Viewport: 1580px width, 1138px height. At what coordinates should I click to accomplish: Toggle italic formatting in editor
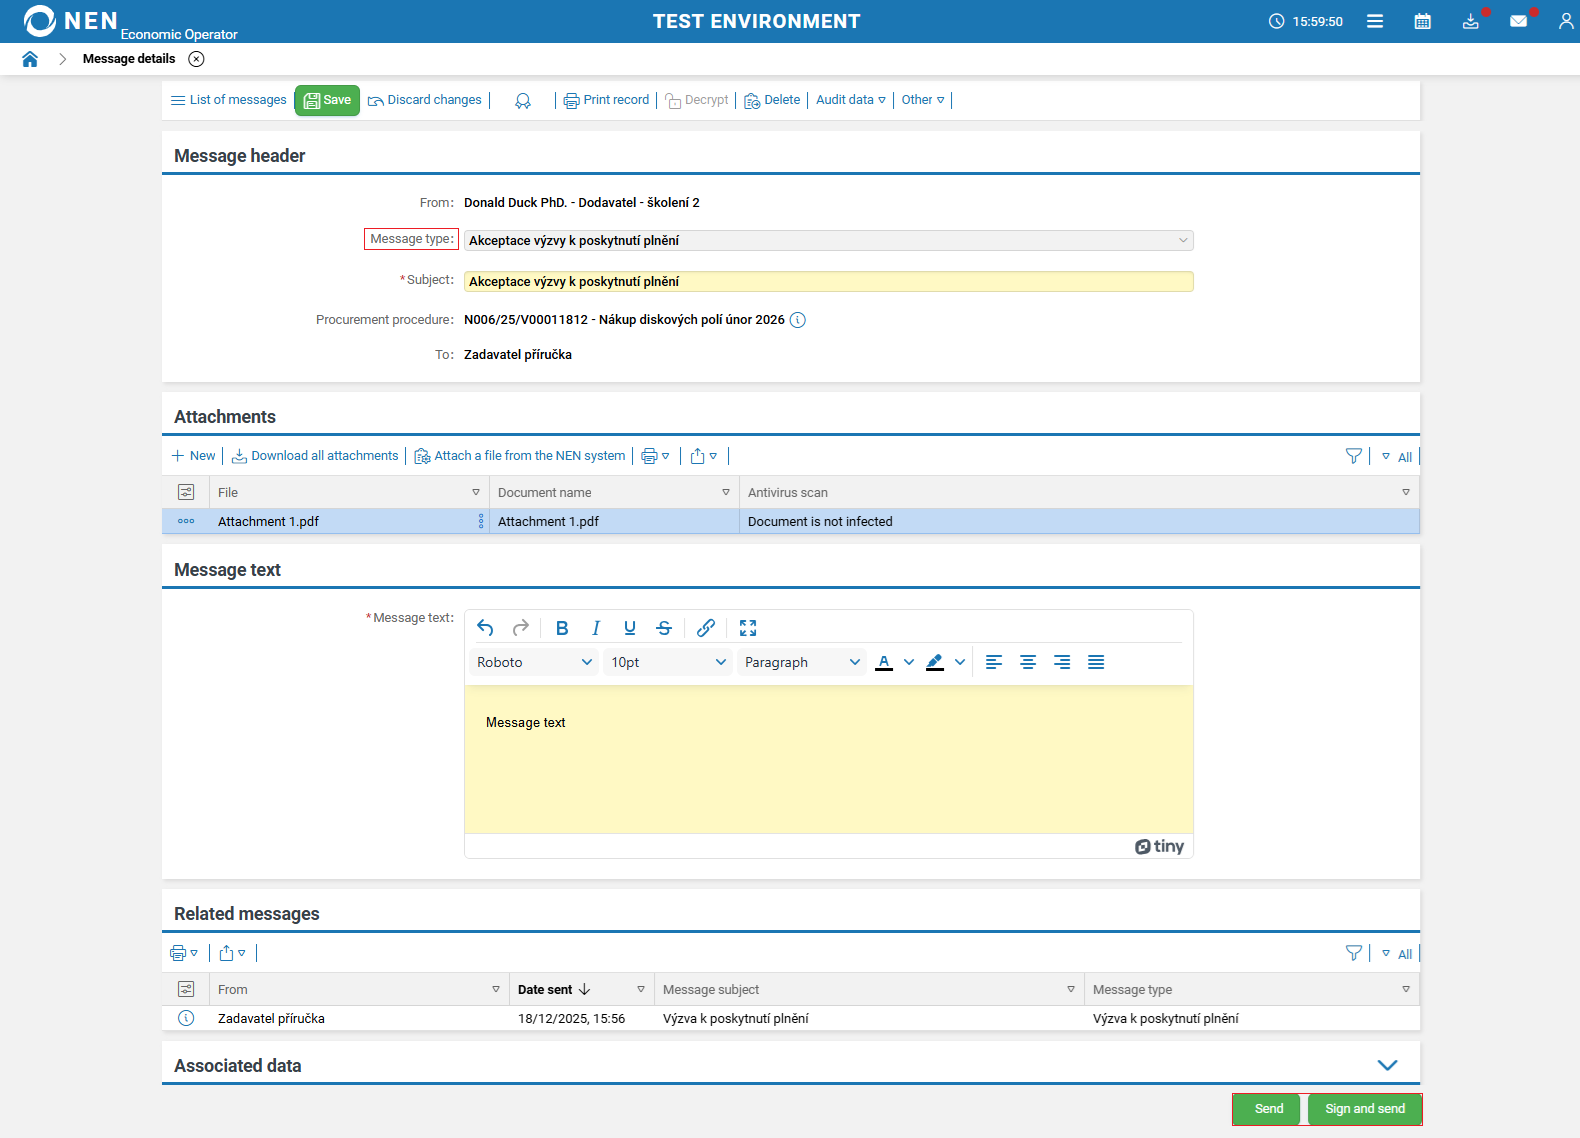[x=596, y=628]
